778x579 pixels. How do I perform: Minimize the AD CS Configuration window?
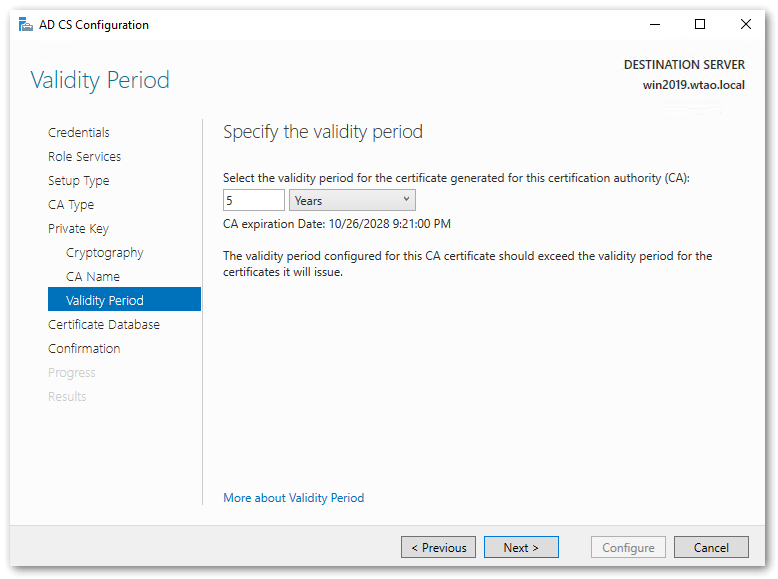[654, 25]
